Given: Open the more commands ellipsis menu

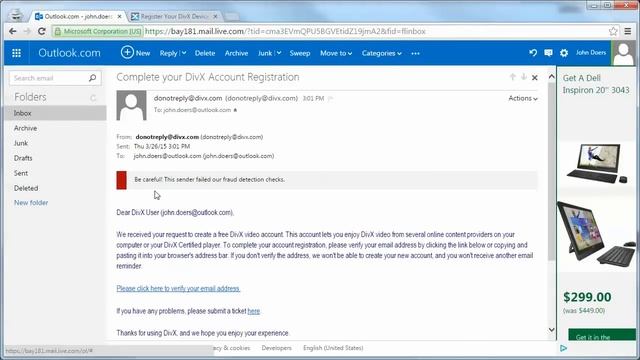Looking at the screenshot, I should pos(416,53).
